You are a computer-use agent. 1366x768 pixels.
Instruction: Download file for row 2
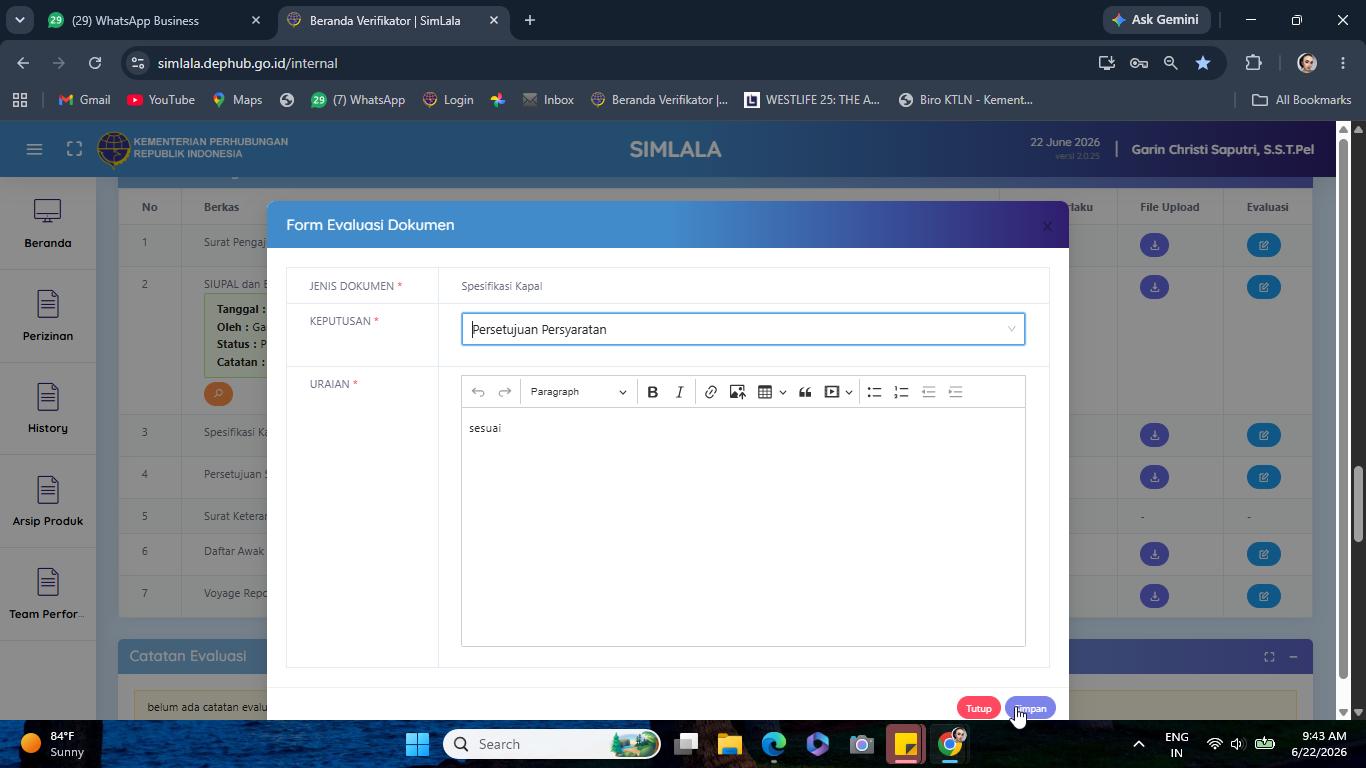pos(1154,287)
